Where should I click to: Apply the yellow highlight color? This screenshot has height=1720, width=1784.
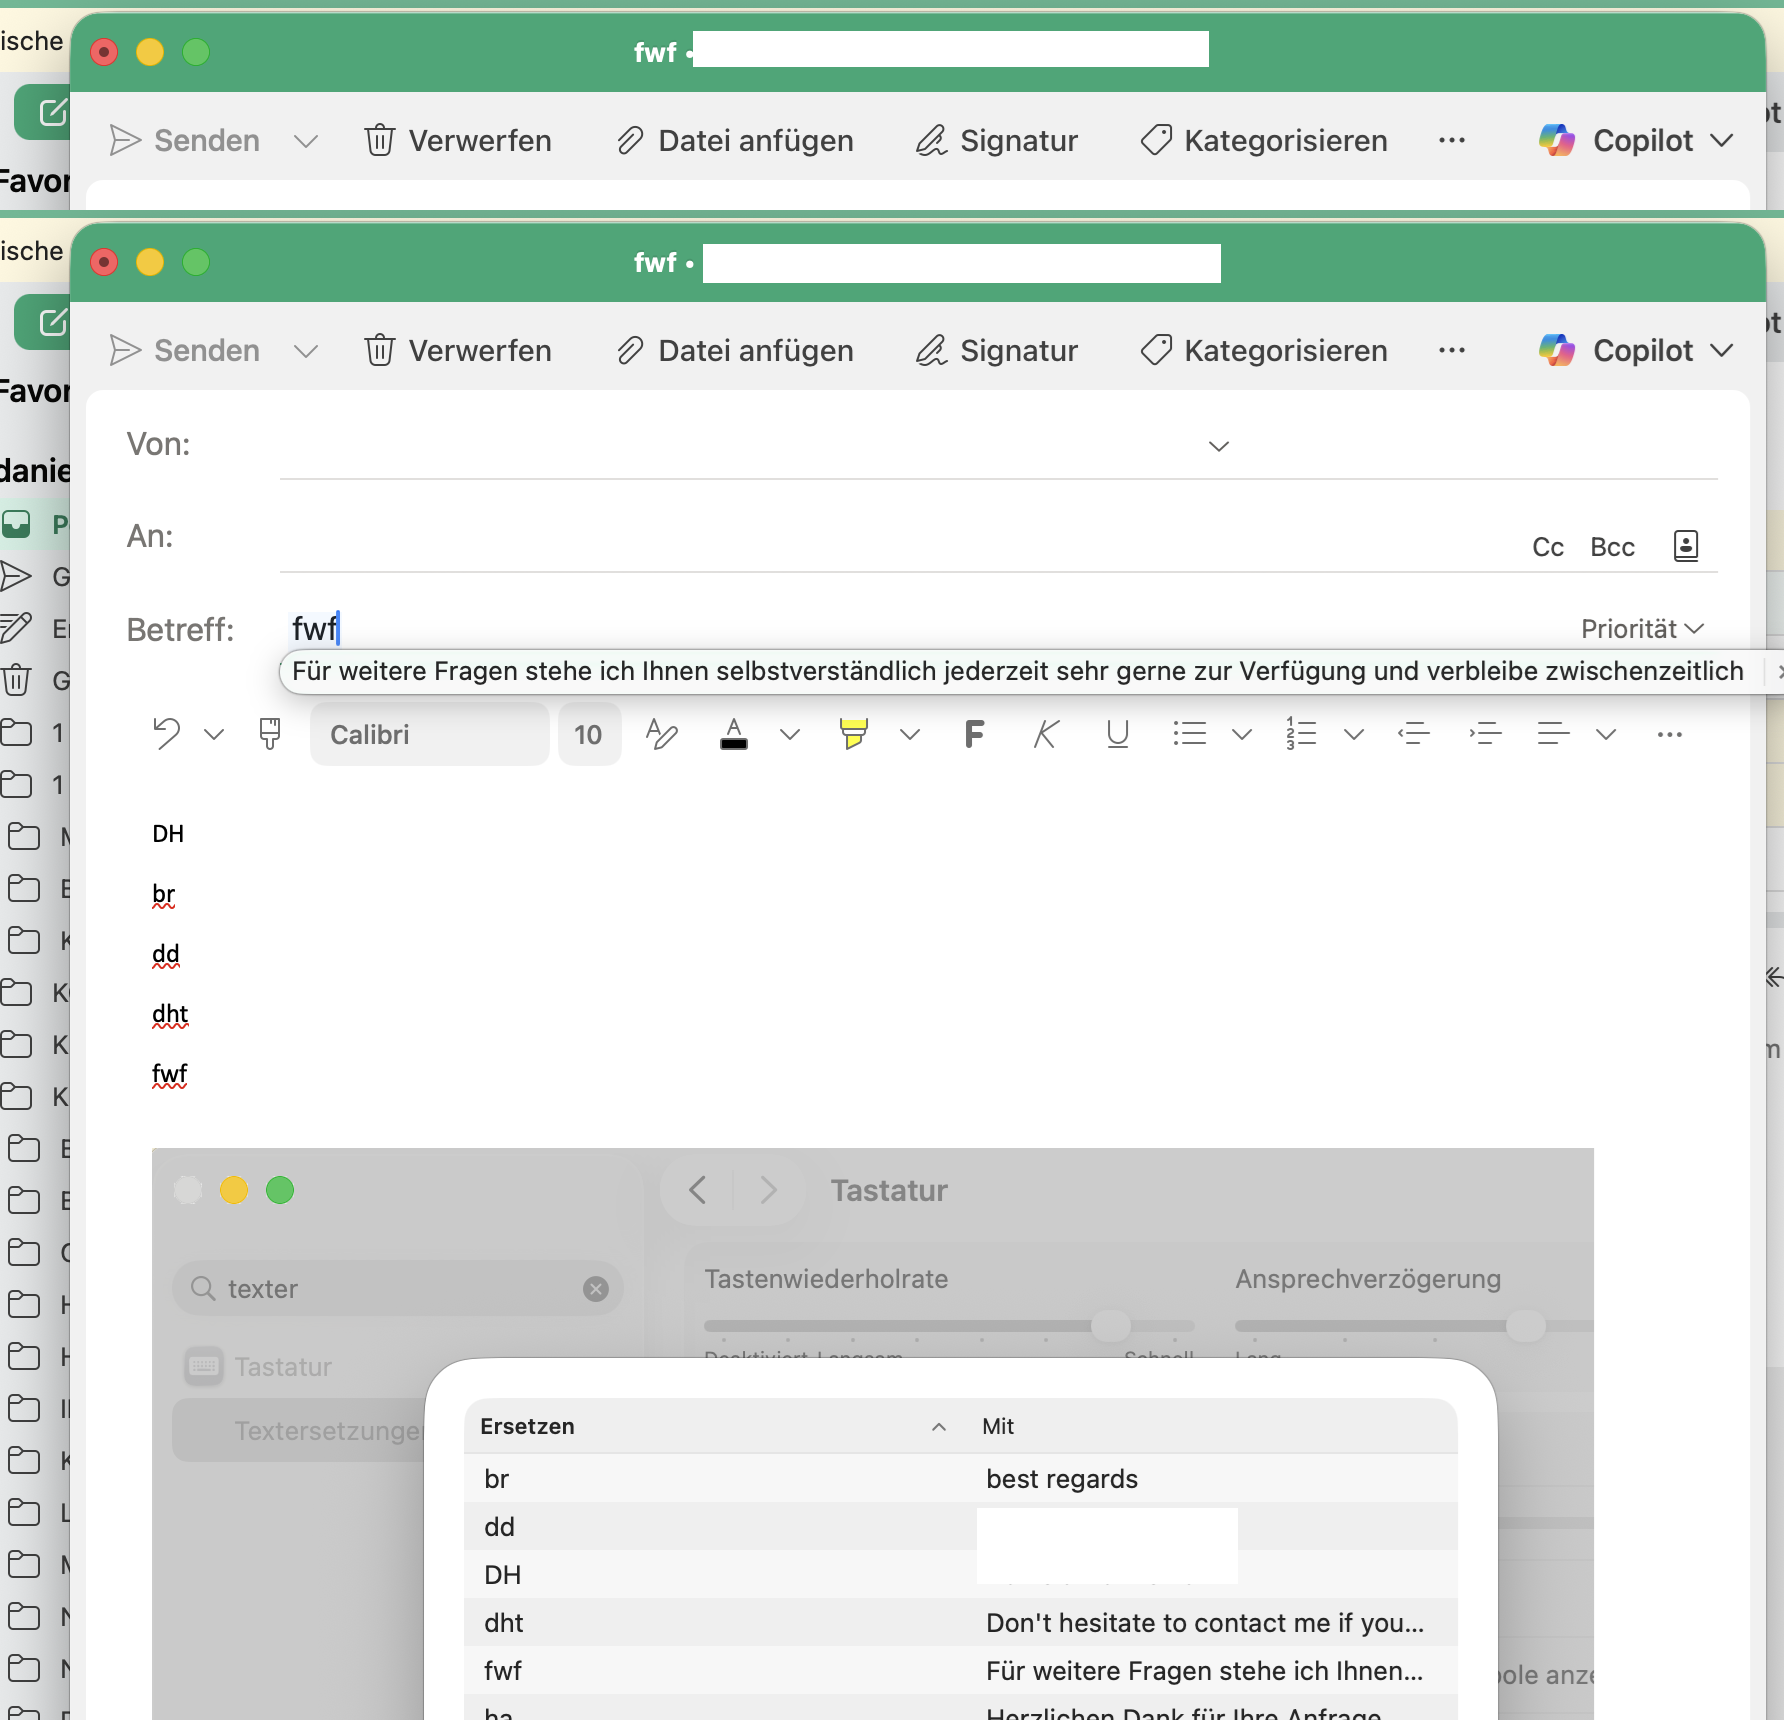tap(853, 734)
